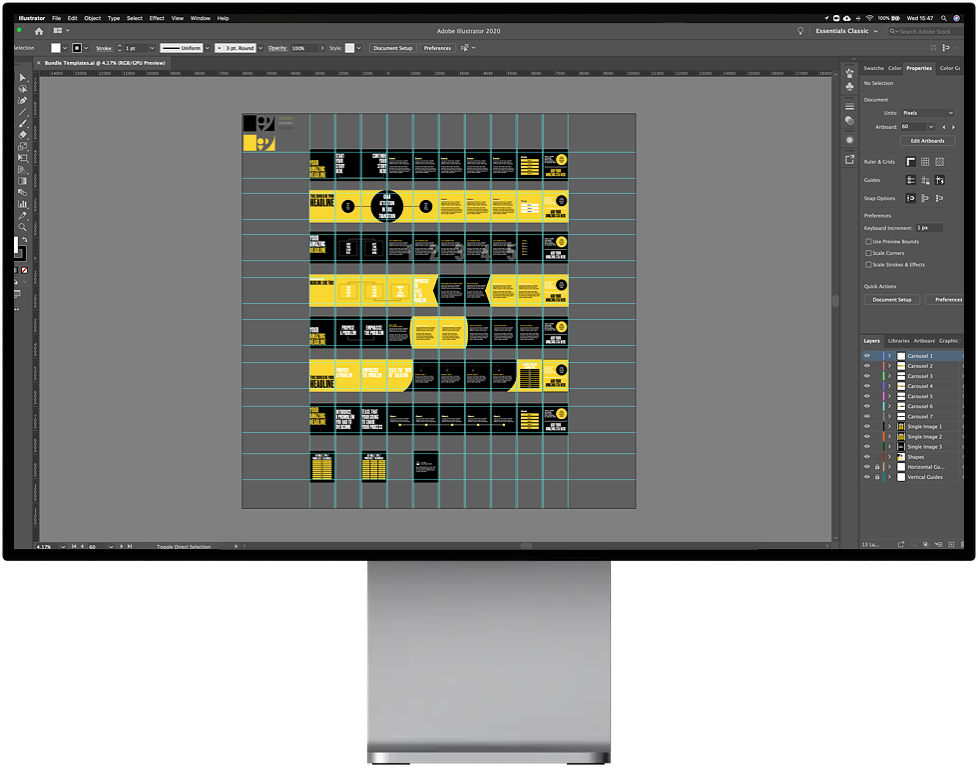Screen dimensions: 978x768
Task: Open the Effect menu
Action: (x=157, y=18)
